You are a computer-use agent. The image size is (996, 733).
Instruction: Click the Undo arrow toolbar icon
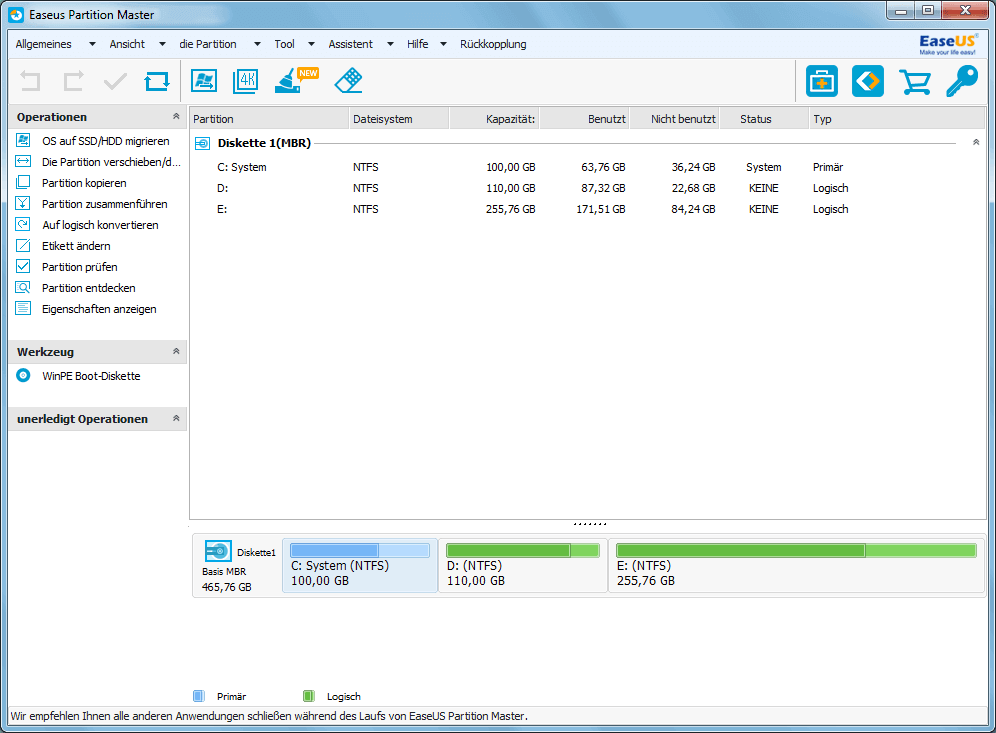pyautogui.click(x=30, y=81)
